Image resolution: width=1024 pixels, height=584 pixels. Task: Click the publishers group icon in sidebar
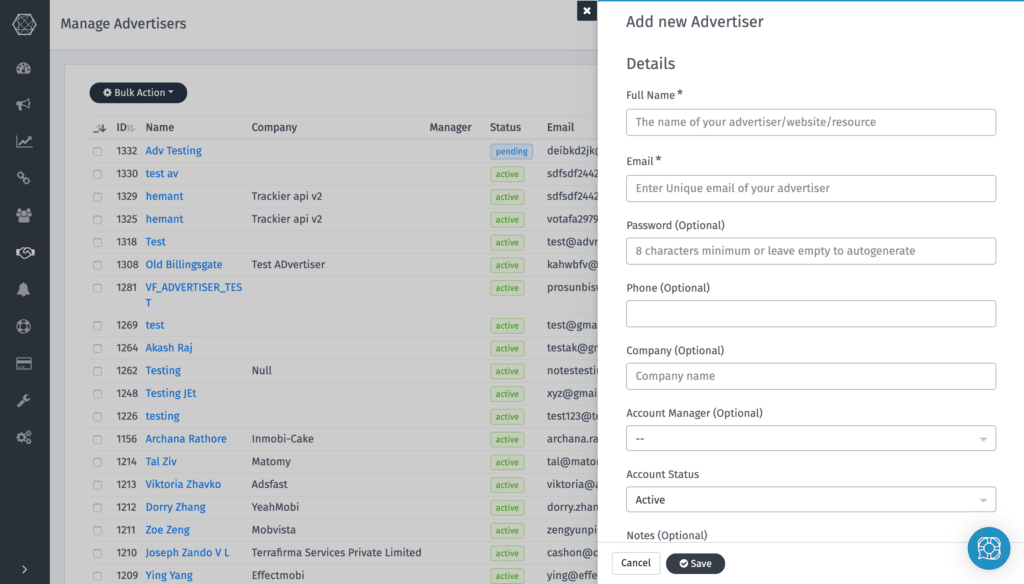click(x=24, y=214)
